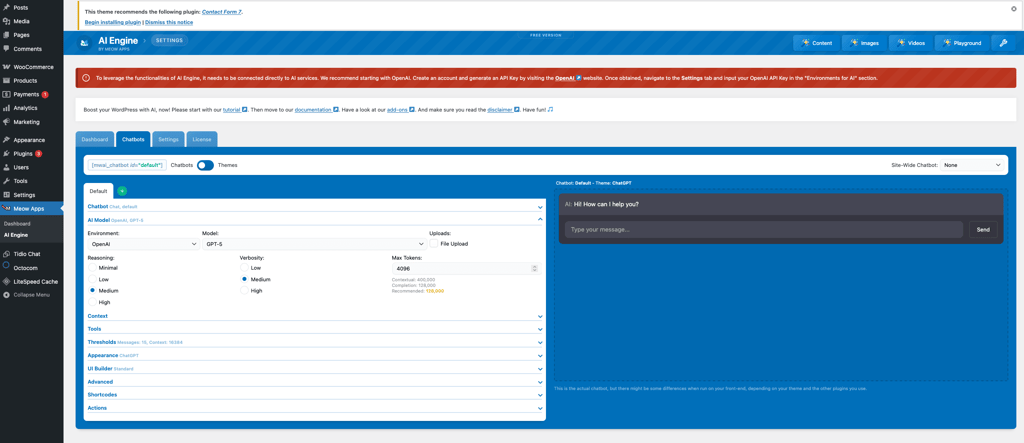Viewport: 1024px width, 443px height.
Task: Click the WooCommerce sidebar icon
Action: tap(6, 67)
